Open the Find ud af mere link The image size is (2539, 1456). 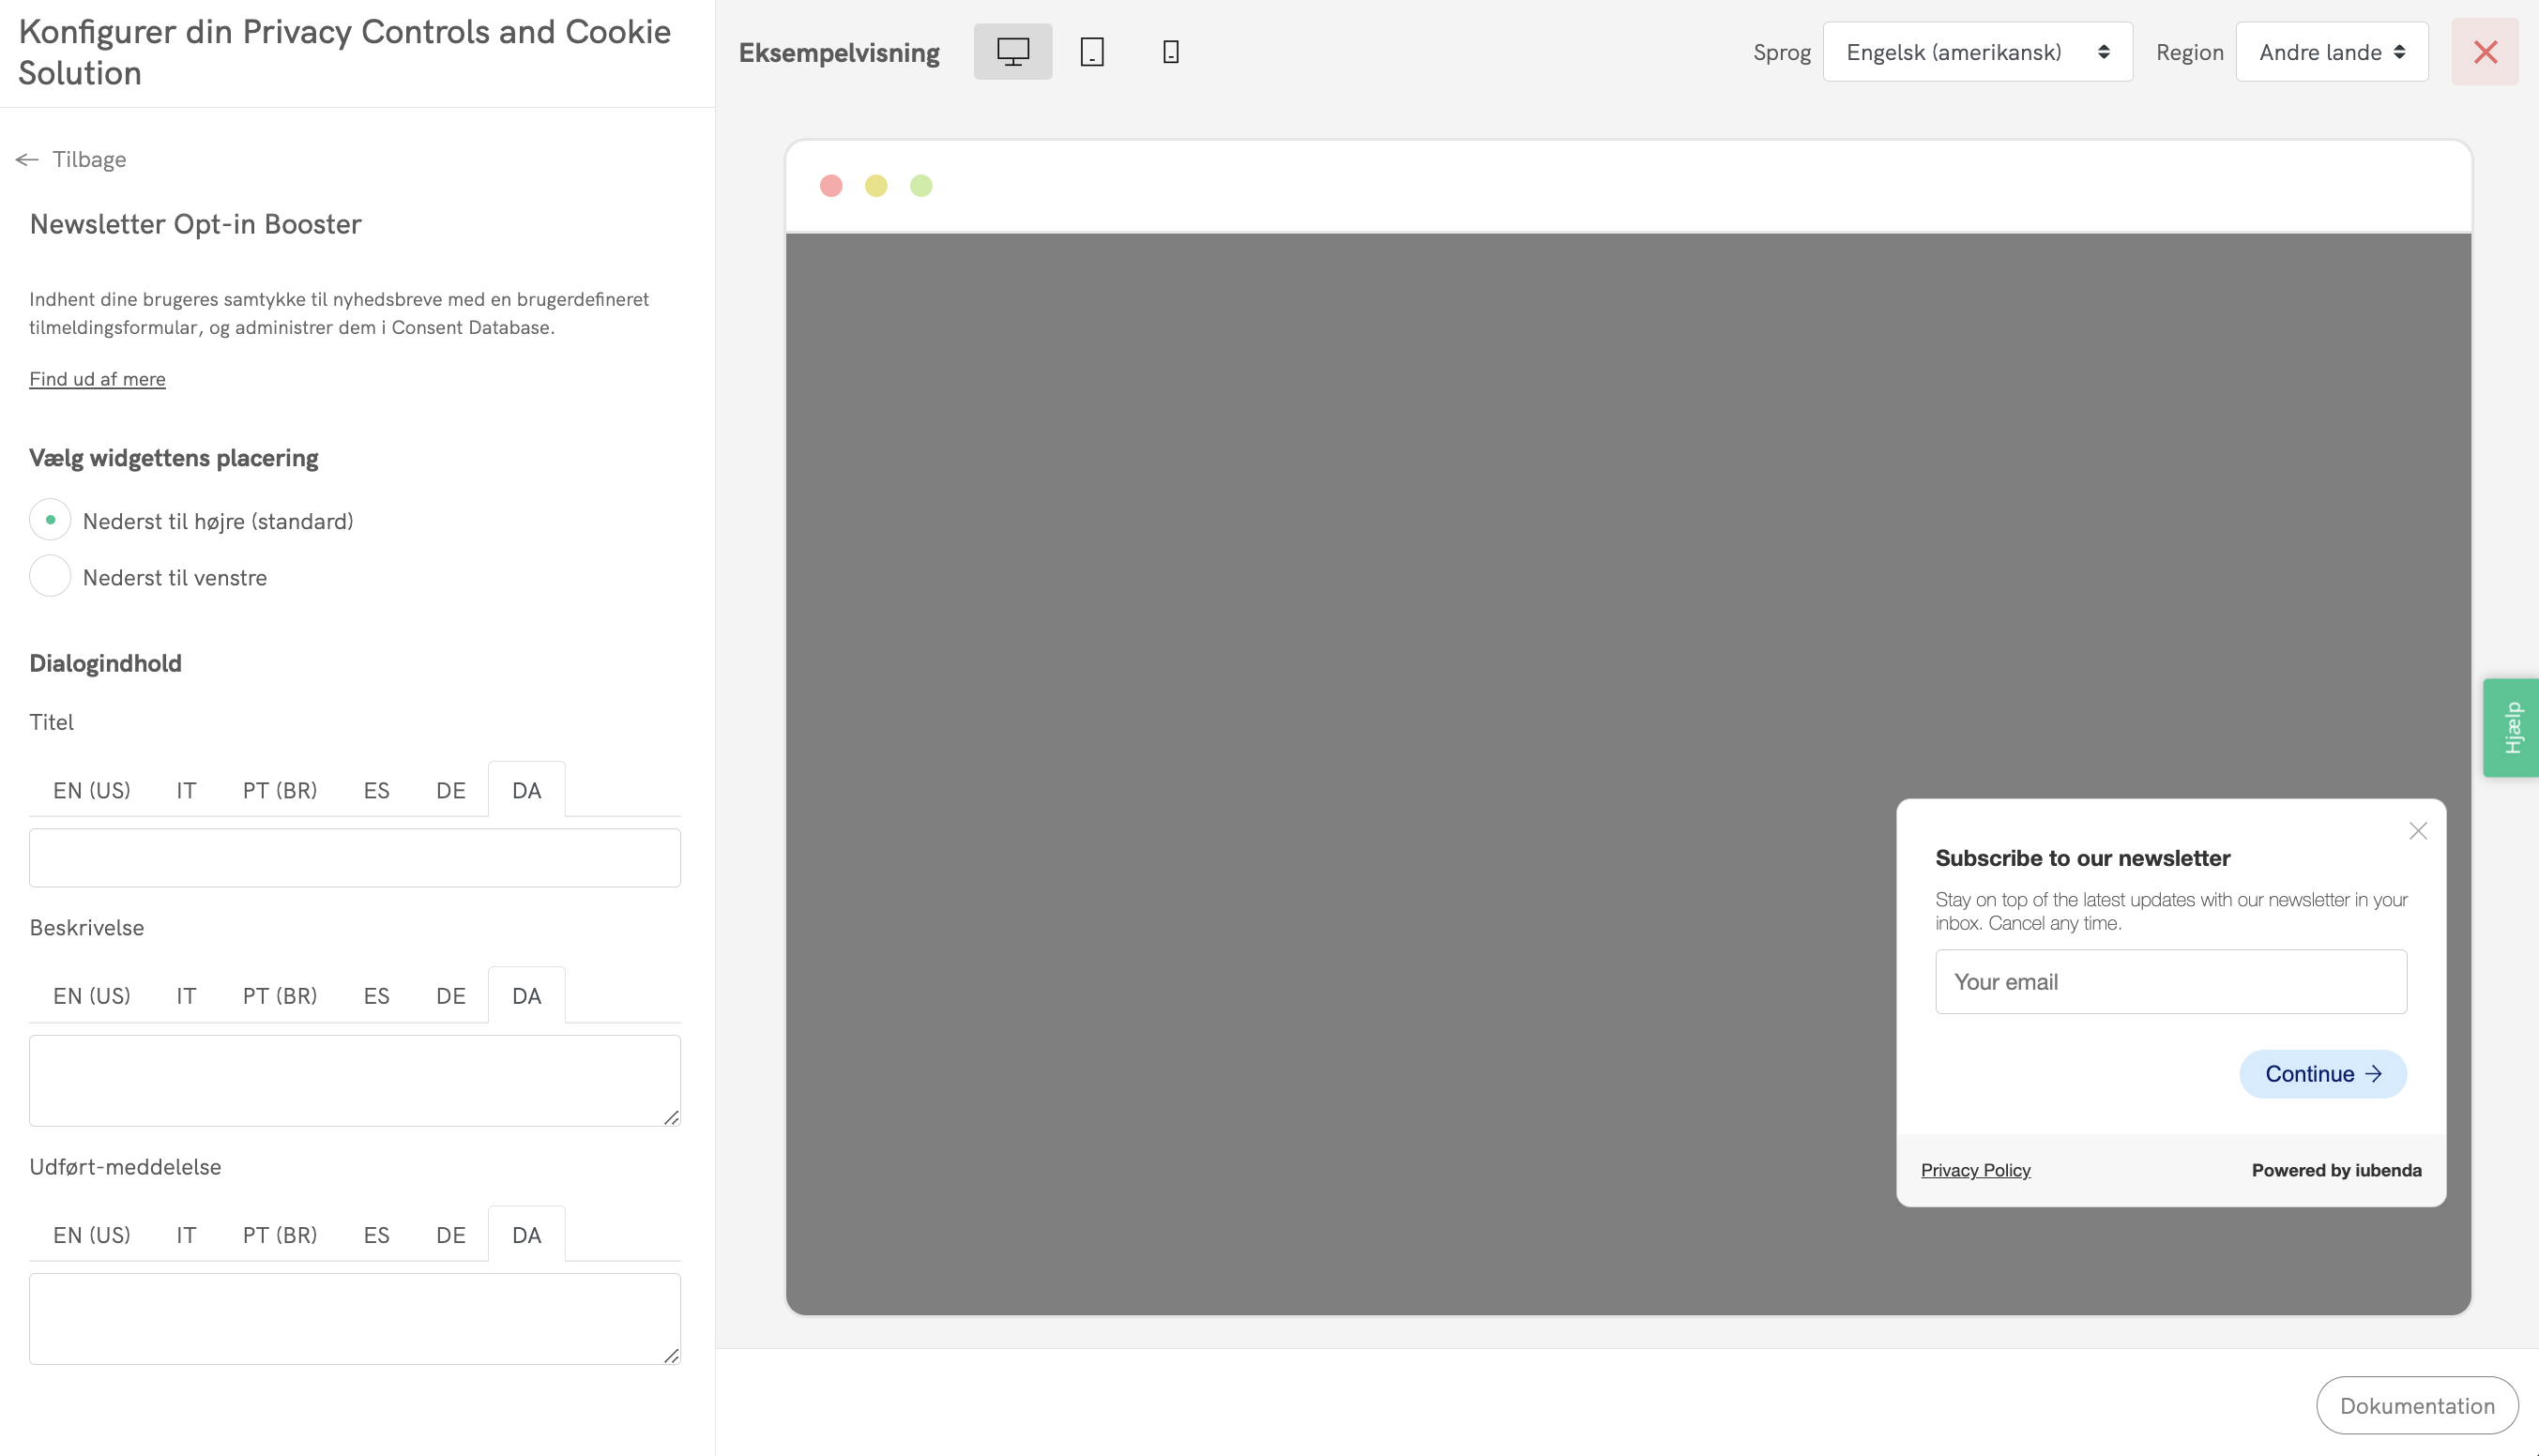pyautogui.click(x=97, y=379)
